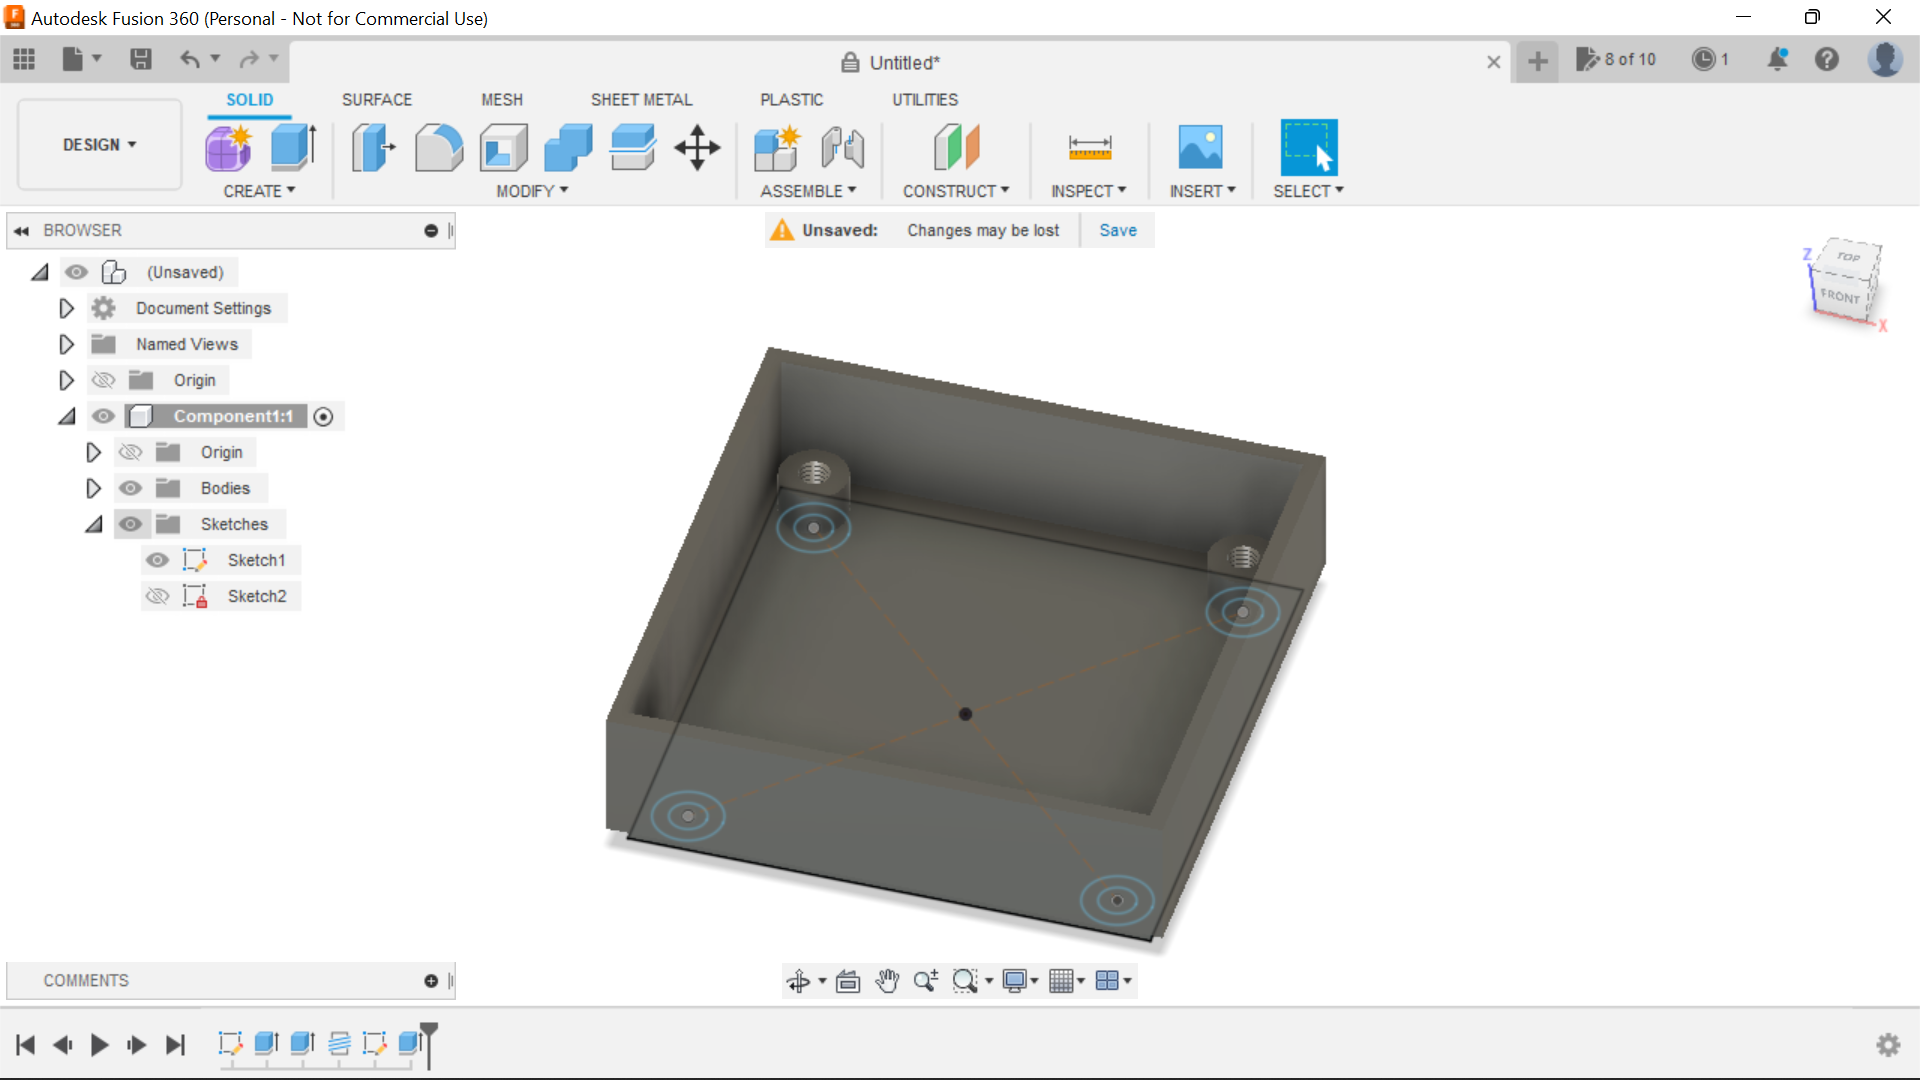Select the last extrude feature in timeline

[x=409, y=1044]
